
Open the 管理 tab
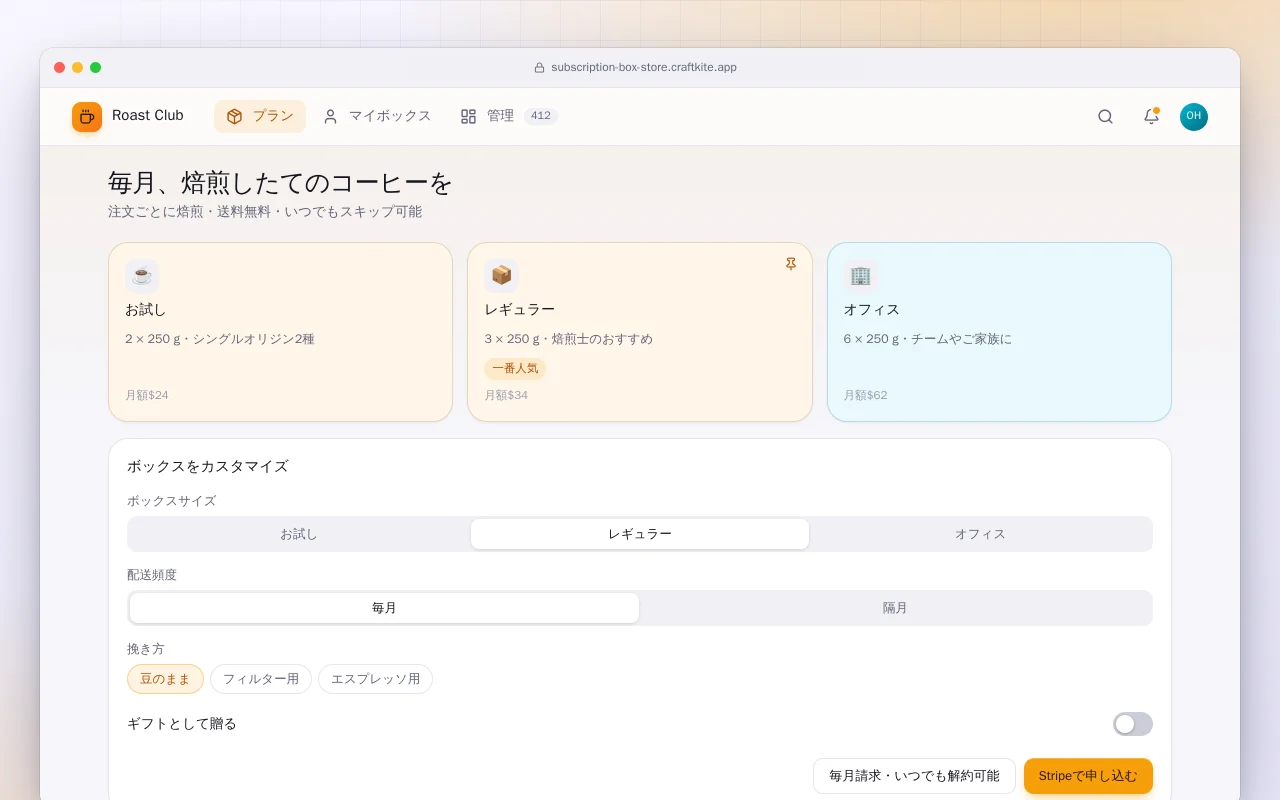pyautogui.click(x=508, y=116)
